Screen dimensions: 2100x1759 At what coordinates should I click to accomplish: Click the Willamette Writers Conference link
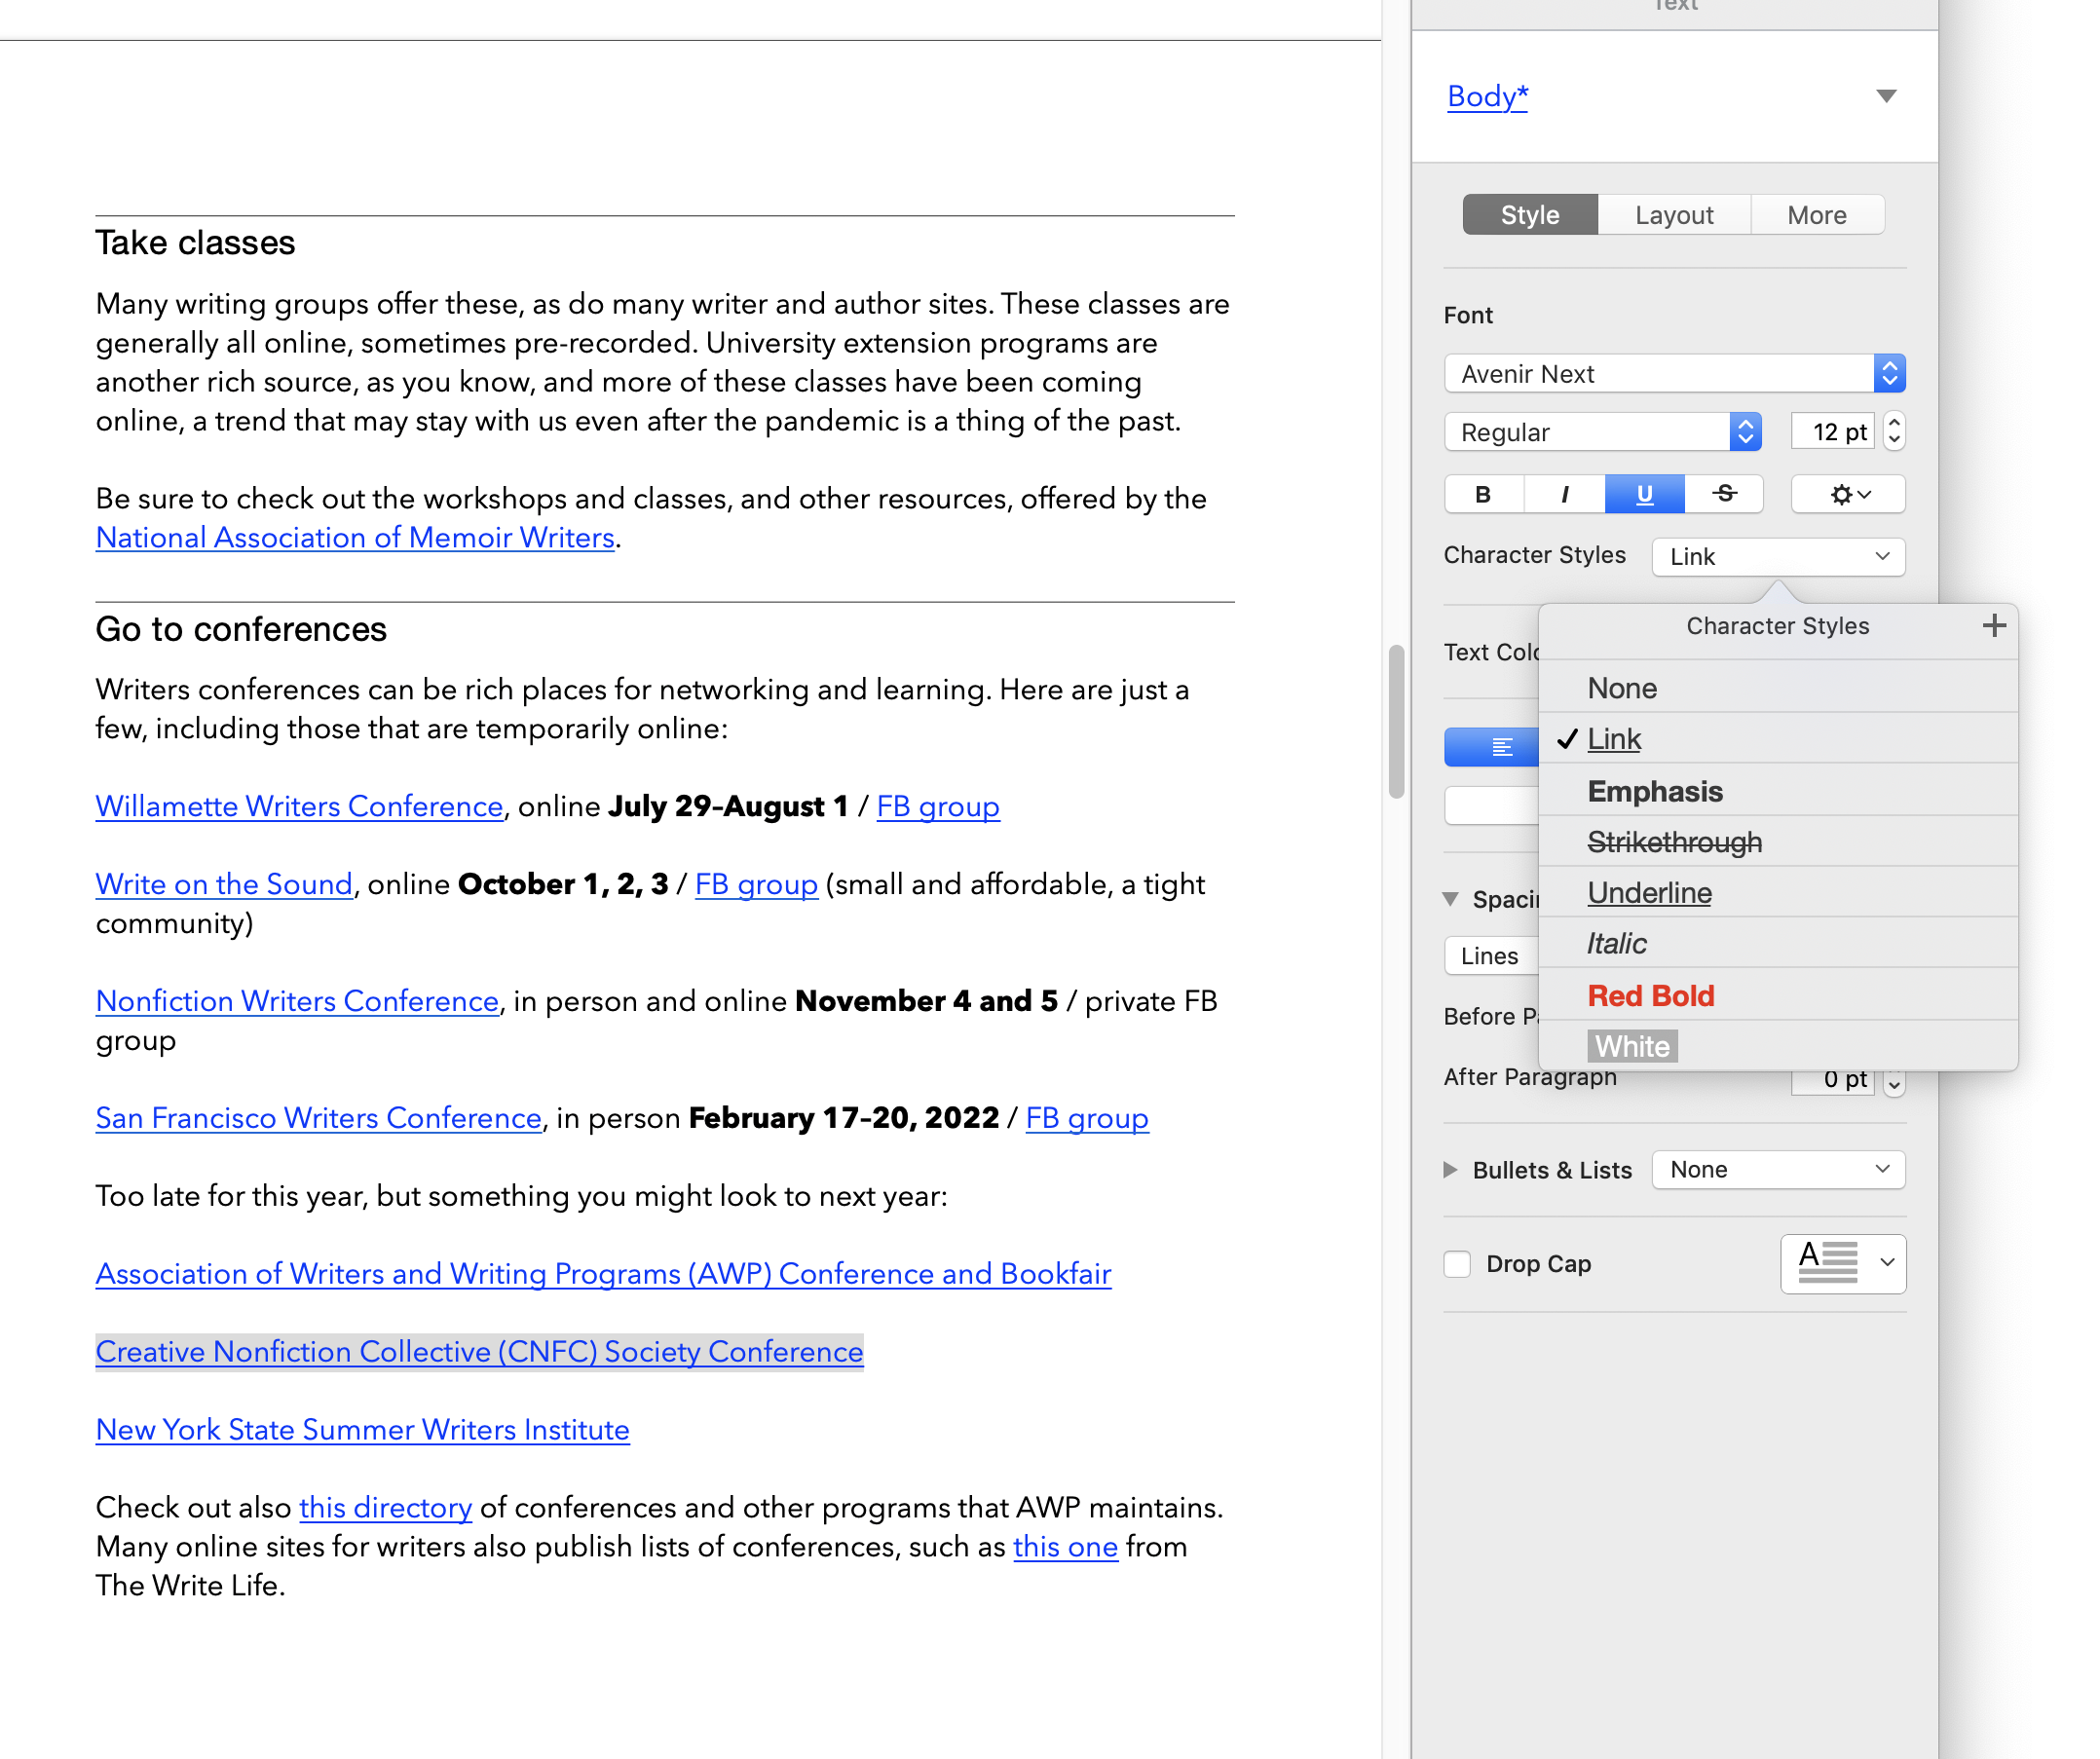pos(299,805)
